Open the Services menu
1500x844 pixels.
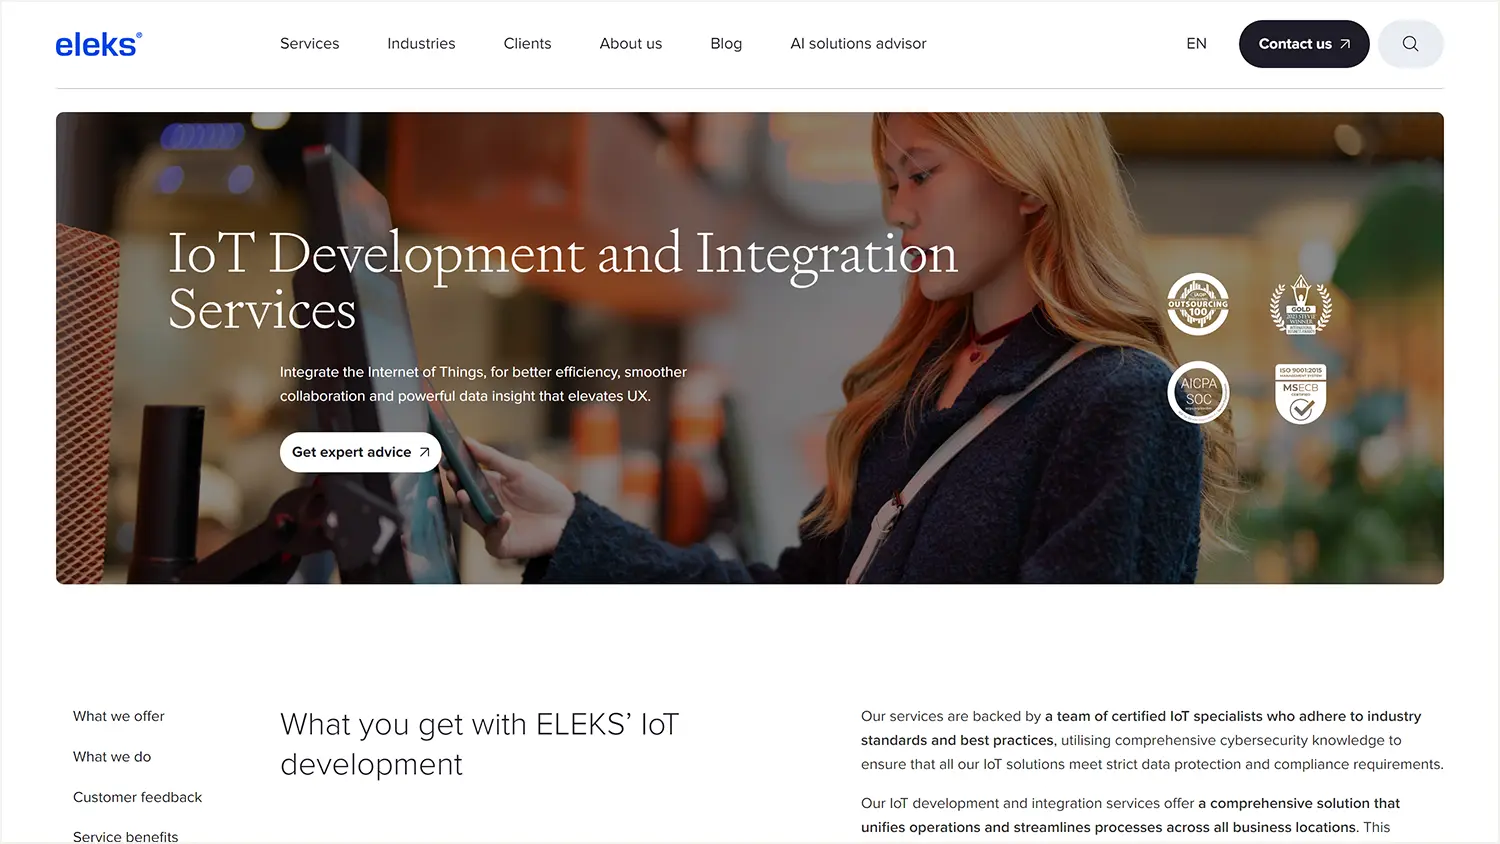(309, 43)
